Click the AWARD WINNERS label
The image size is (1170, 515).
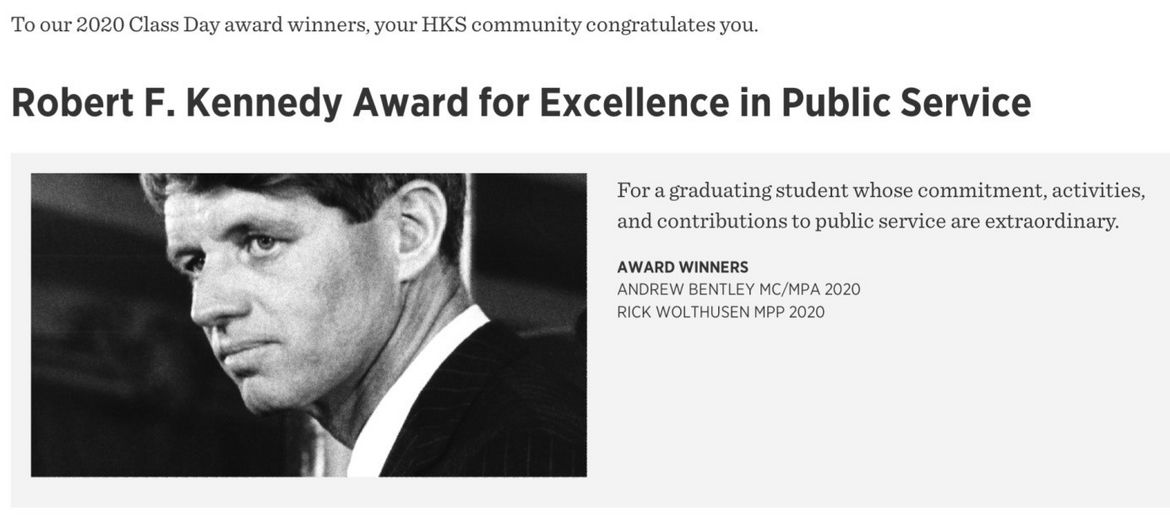682,266
